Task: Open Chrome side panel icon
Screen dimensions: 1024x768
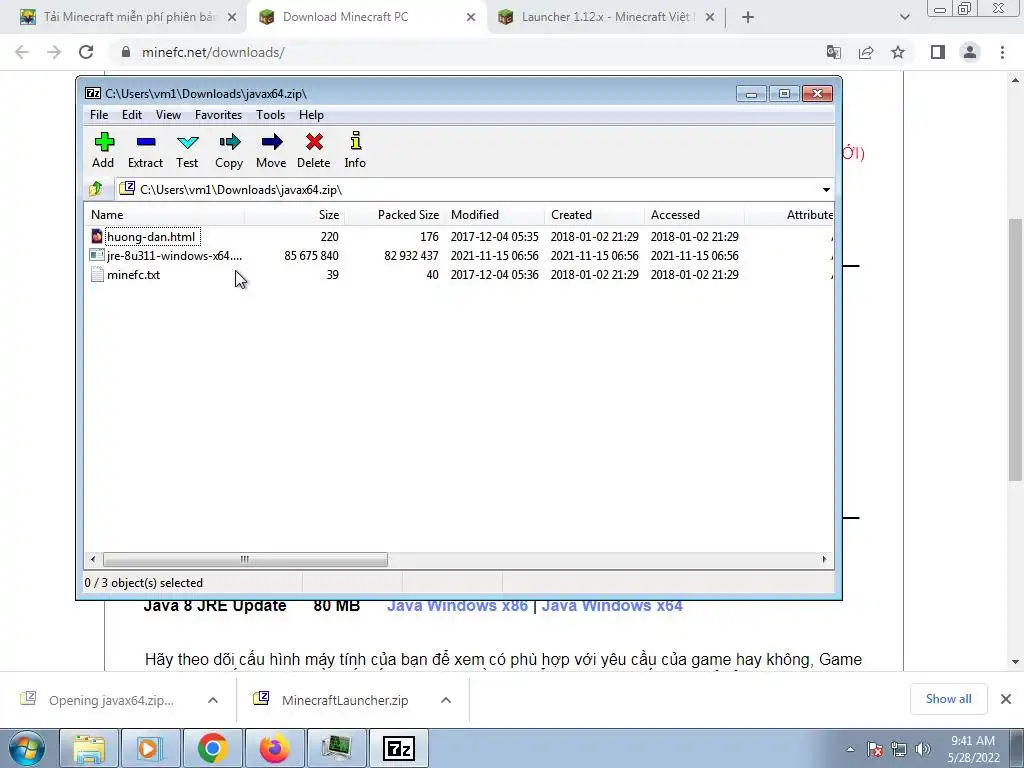Action: (938, 52)
